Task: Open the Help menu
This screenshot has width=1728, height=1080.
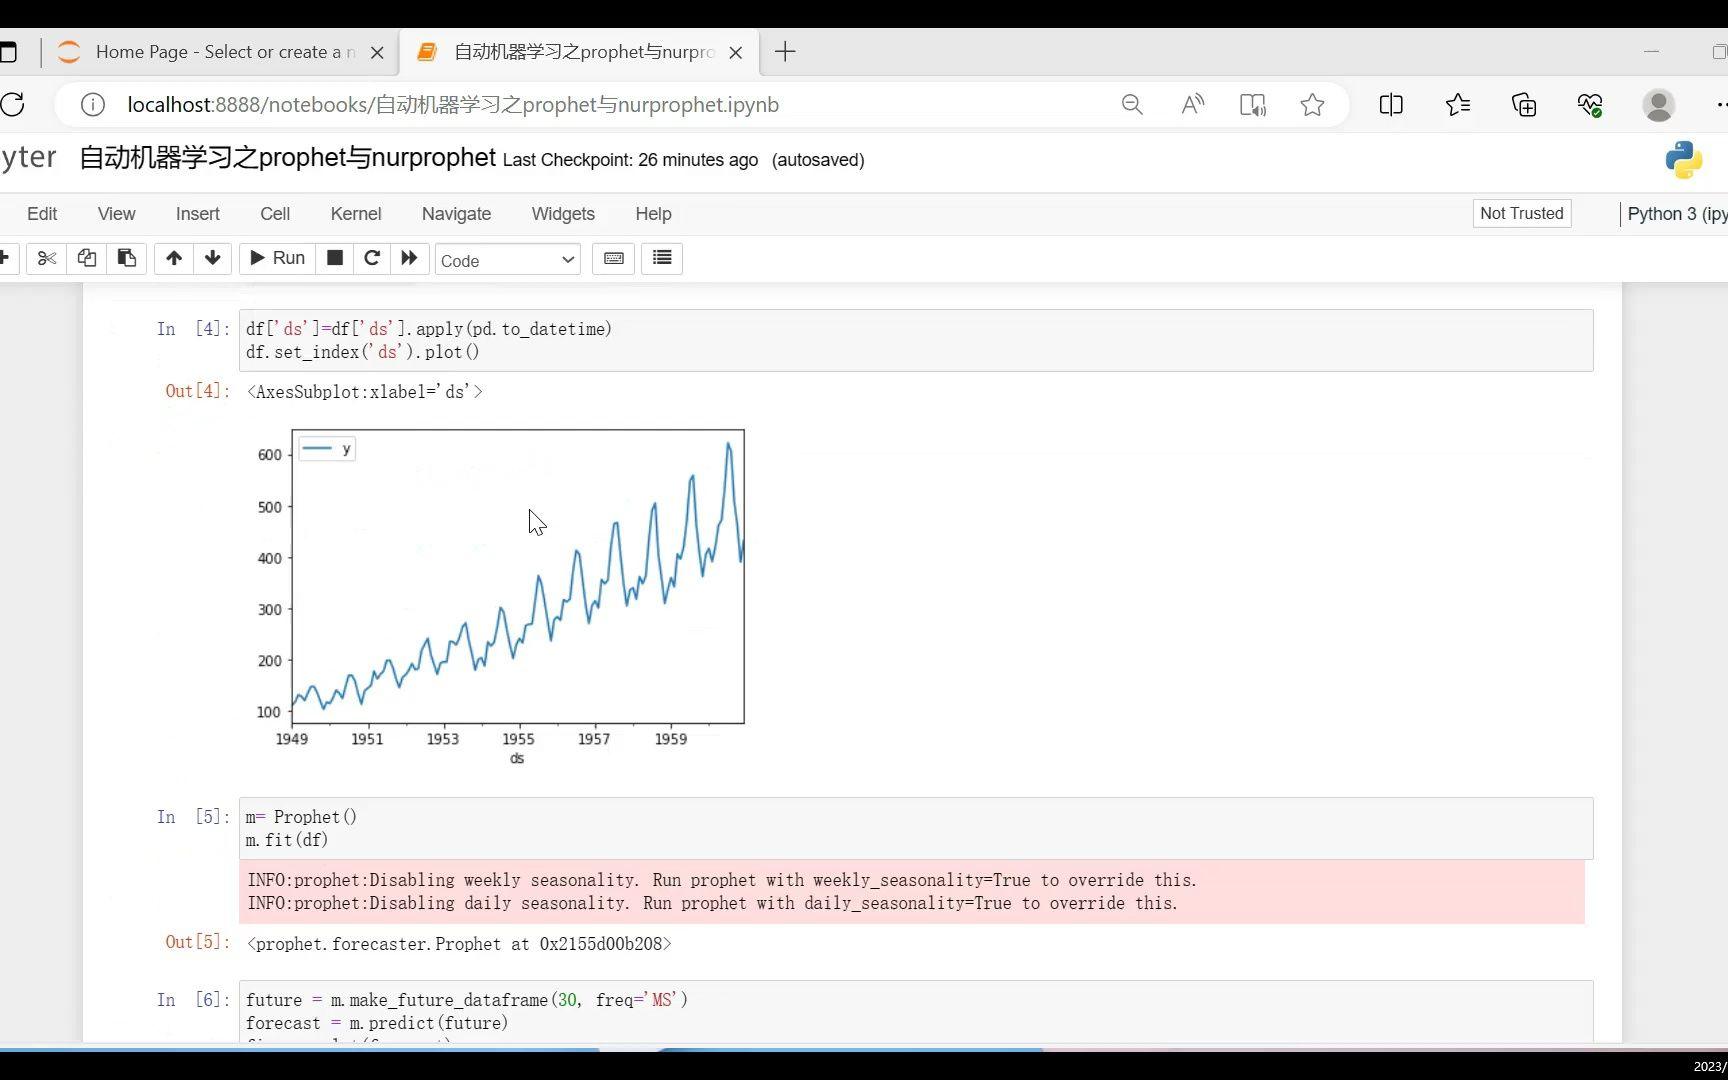Action: coord(653,214)
